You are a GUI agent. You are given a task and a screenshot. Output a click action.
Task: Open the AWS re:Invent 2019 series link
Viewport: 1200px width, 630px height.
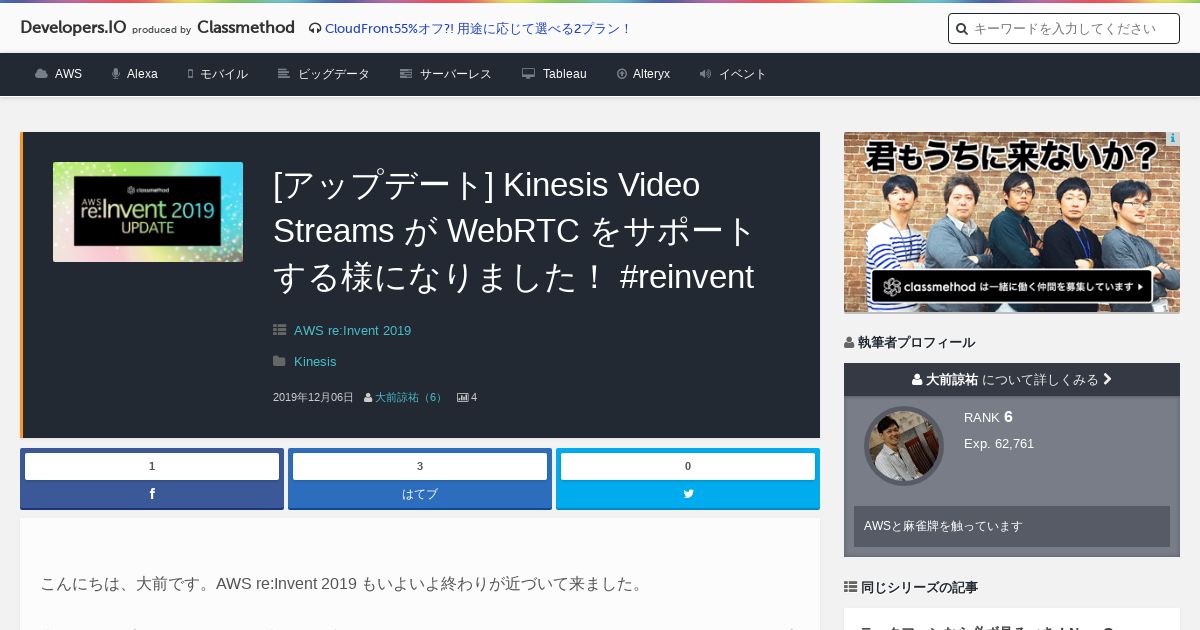coord(352,331)
